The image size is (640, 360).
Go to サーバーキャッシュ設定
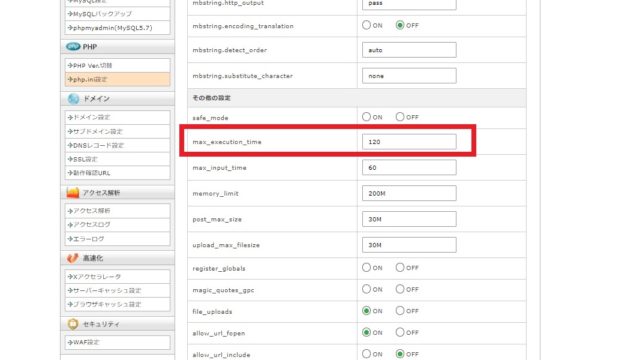click(x=117, y=291)
